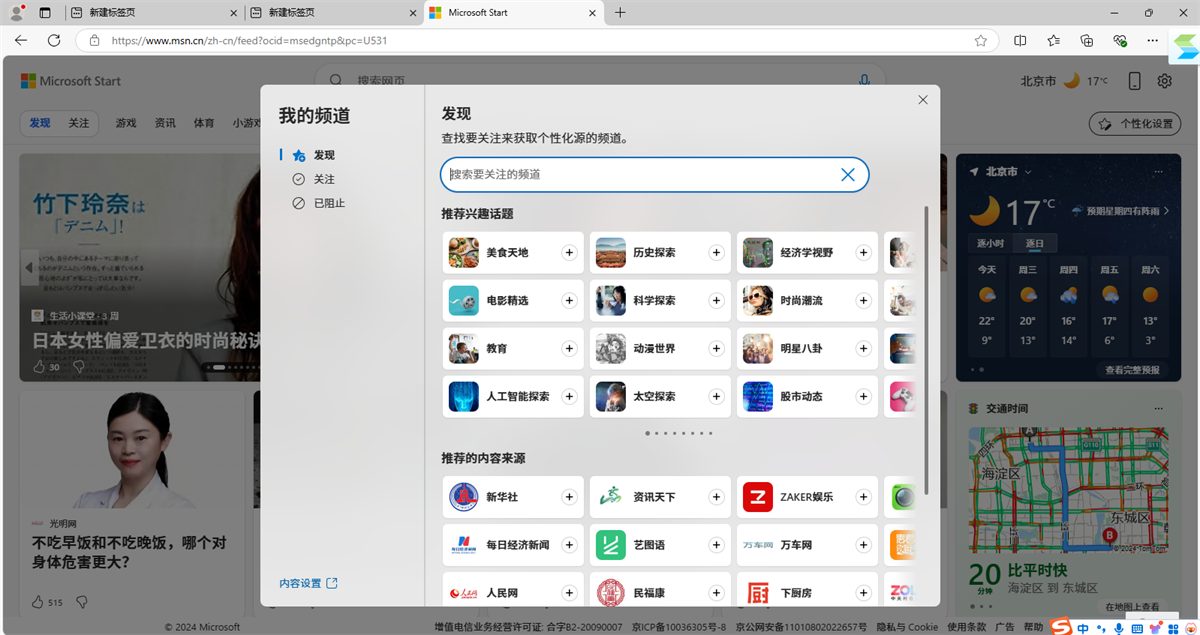This screenshot has height=635, width=1200.
Task: Open the Favorites list icon
Action: (x=1054, y=41)
